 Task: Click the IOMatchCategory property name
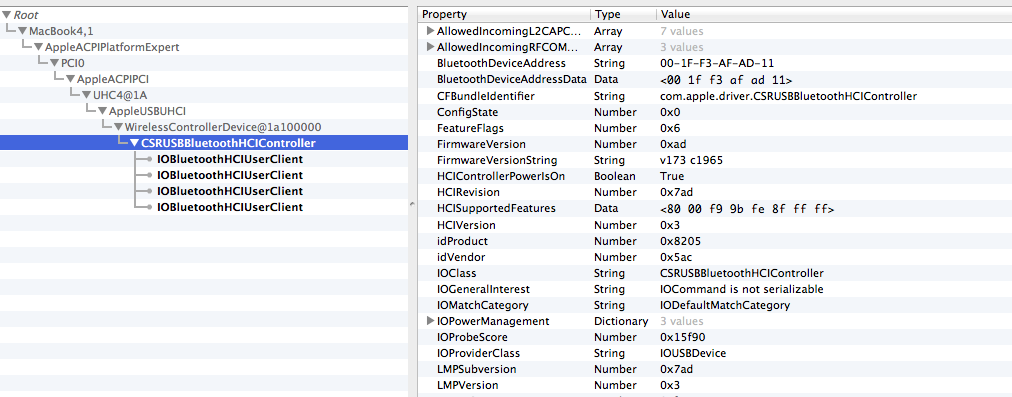coord(483,305)
